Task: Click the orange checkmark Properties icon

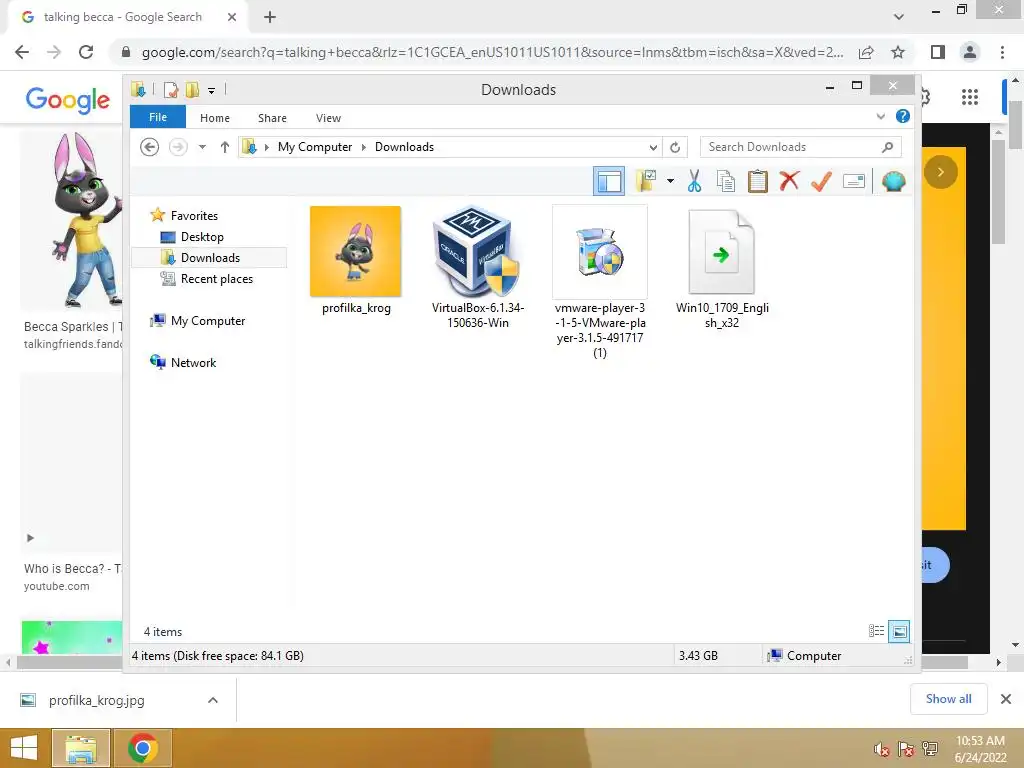Action: (x=821, y=181)
